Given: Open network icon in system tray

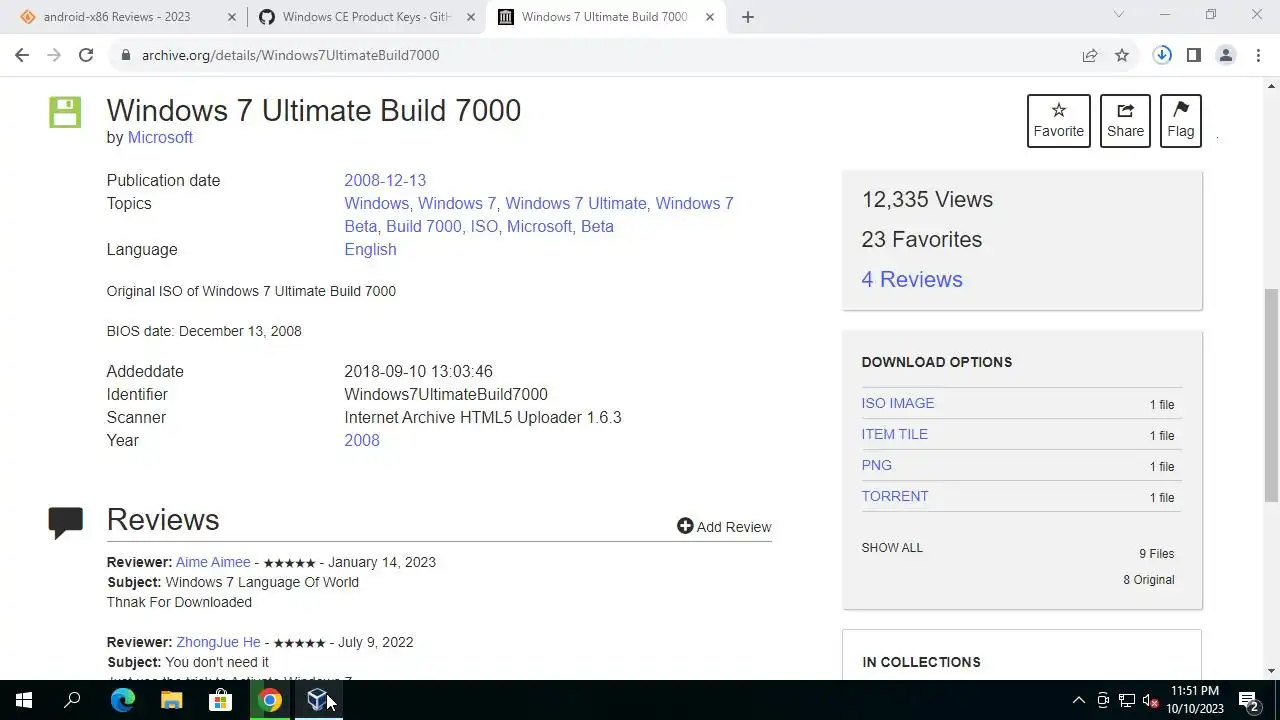Looking at the screenshot, I should tap(1127, 700).
